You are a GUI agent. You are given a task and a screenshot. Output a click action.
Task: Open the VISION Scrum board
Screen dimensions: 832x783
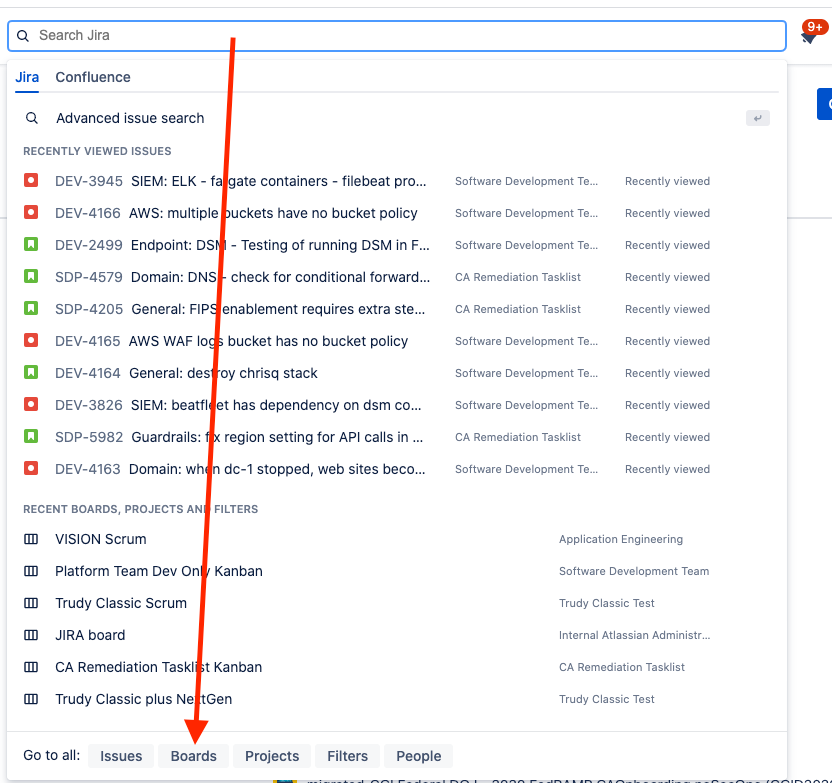[396, 539]
